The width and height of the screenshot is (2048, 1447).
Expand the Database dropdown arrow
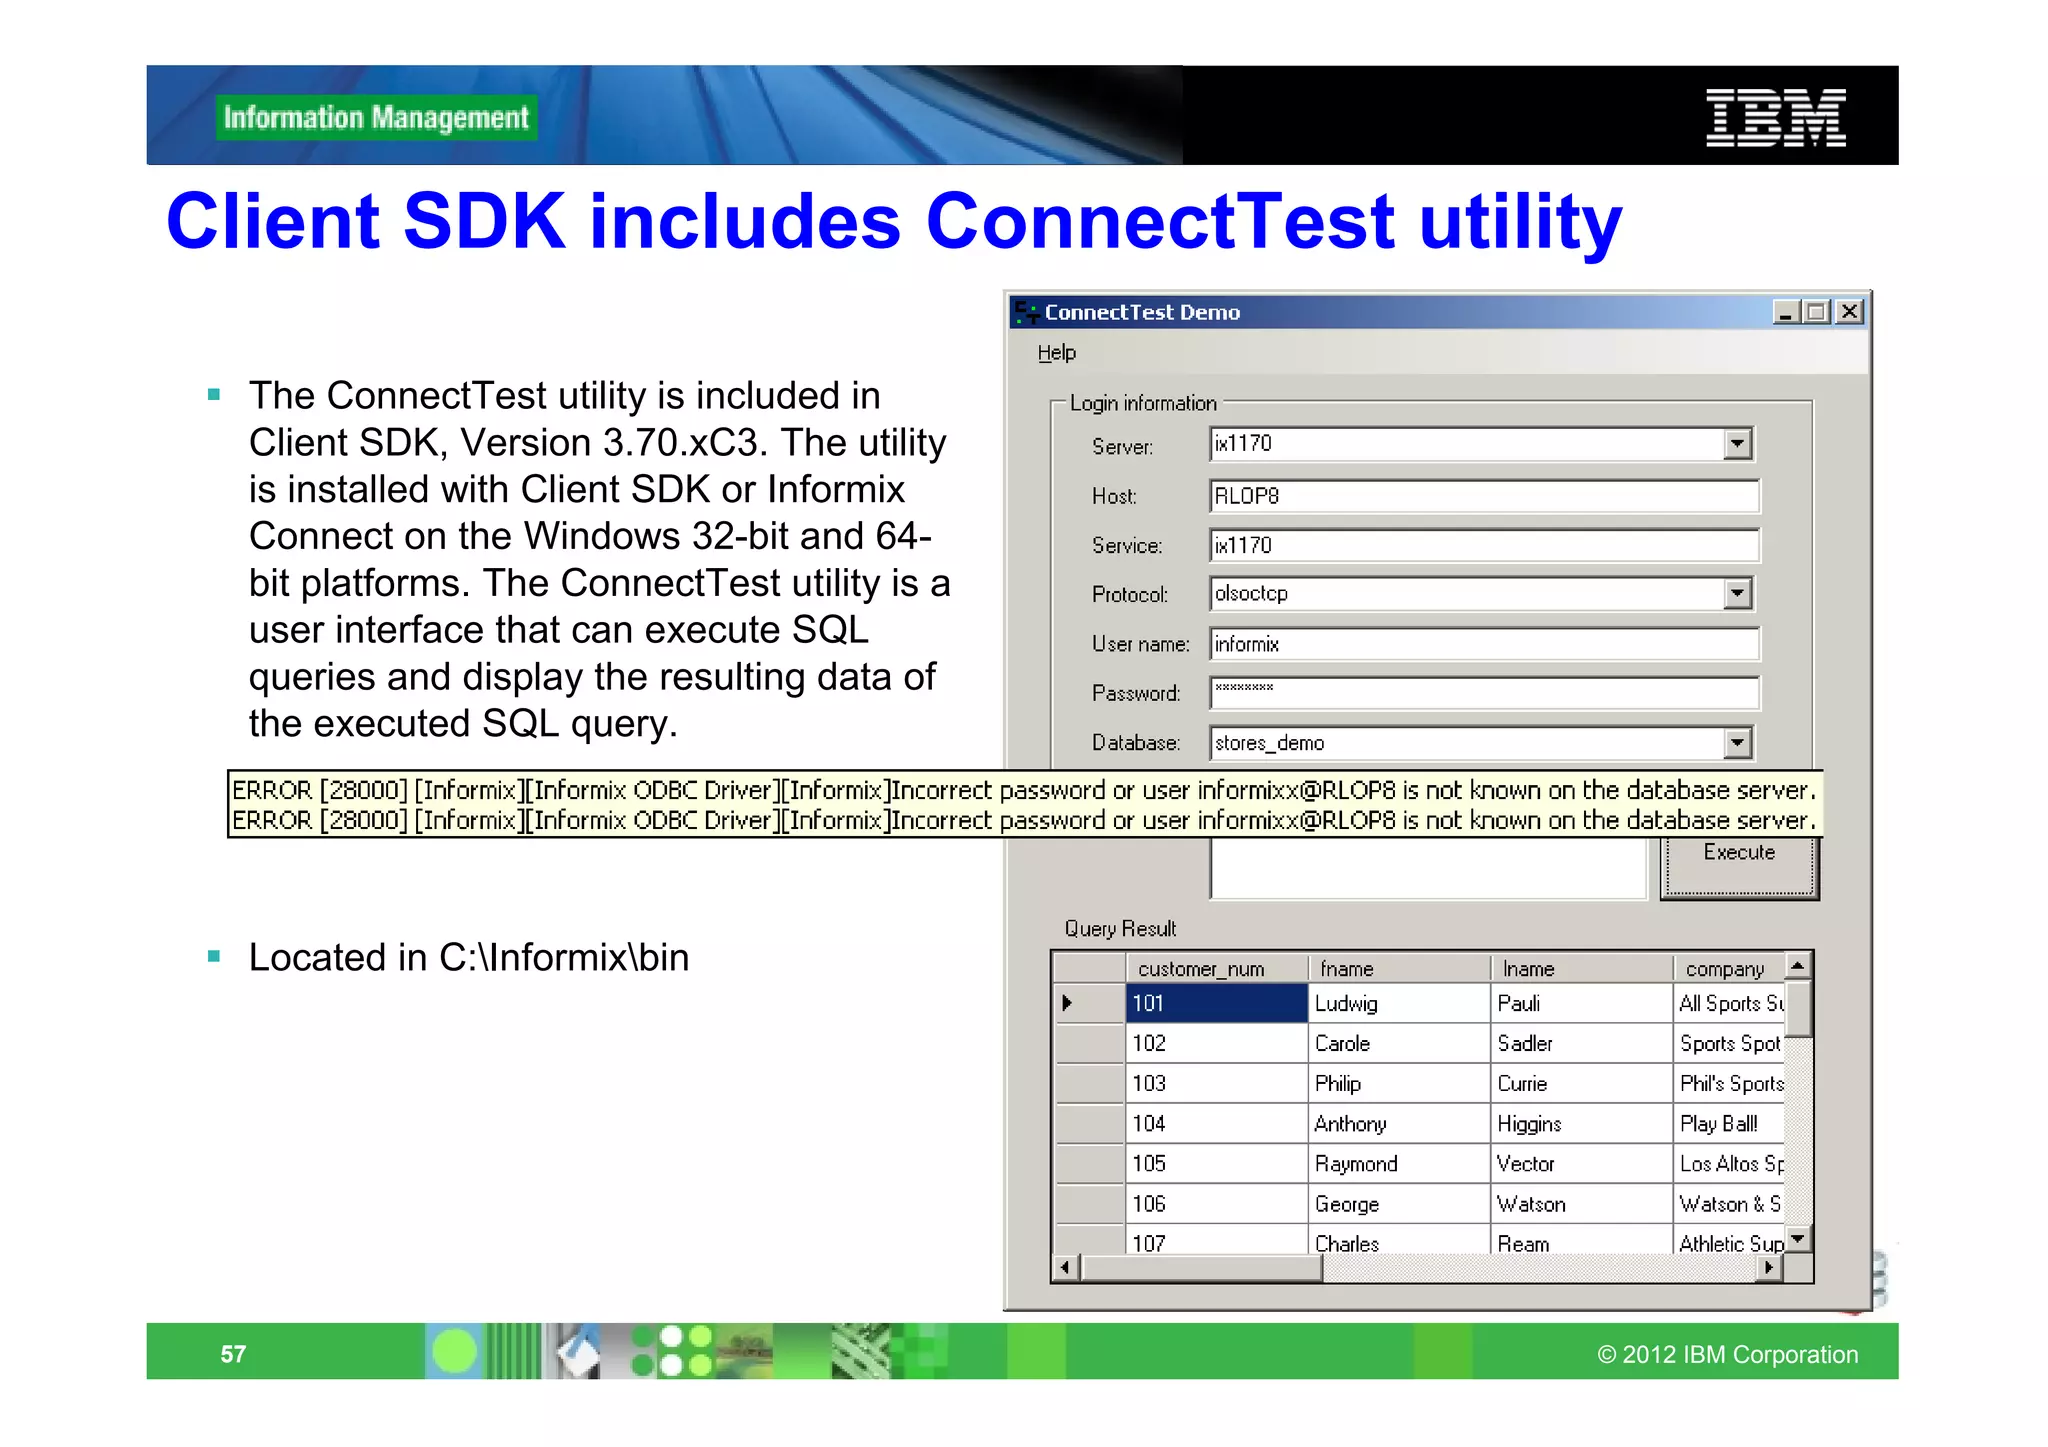[1738, 743]
